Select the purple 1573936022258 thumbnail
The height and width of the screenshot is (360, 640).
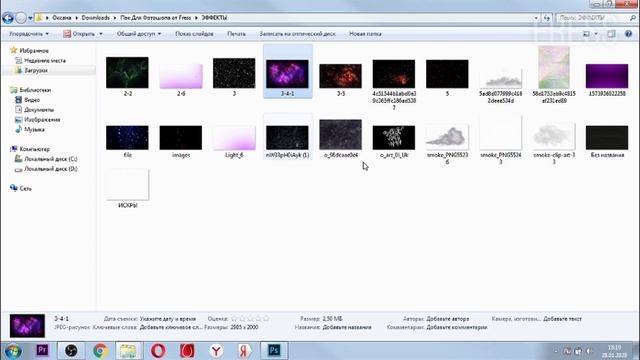point(607,76)
